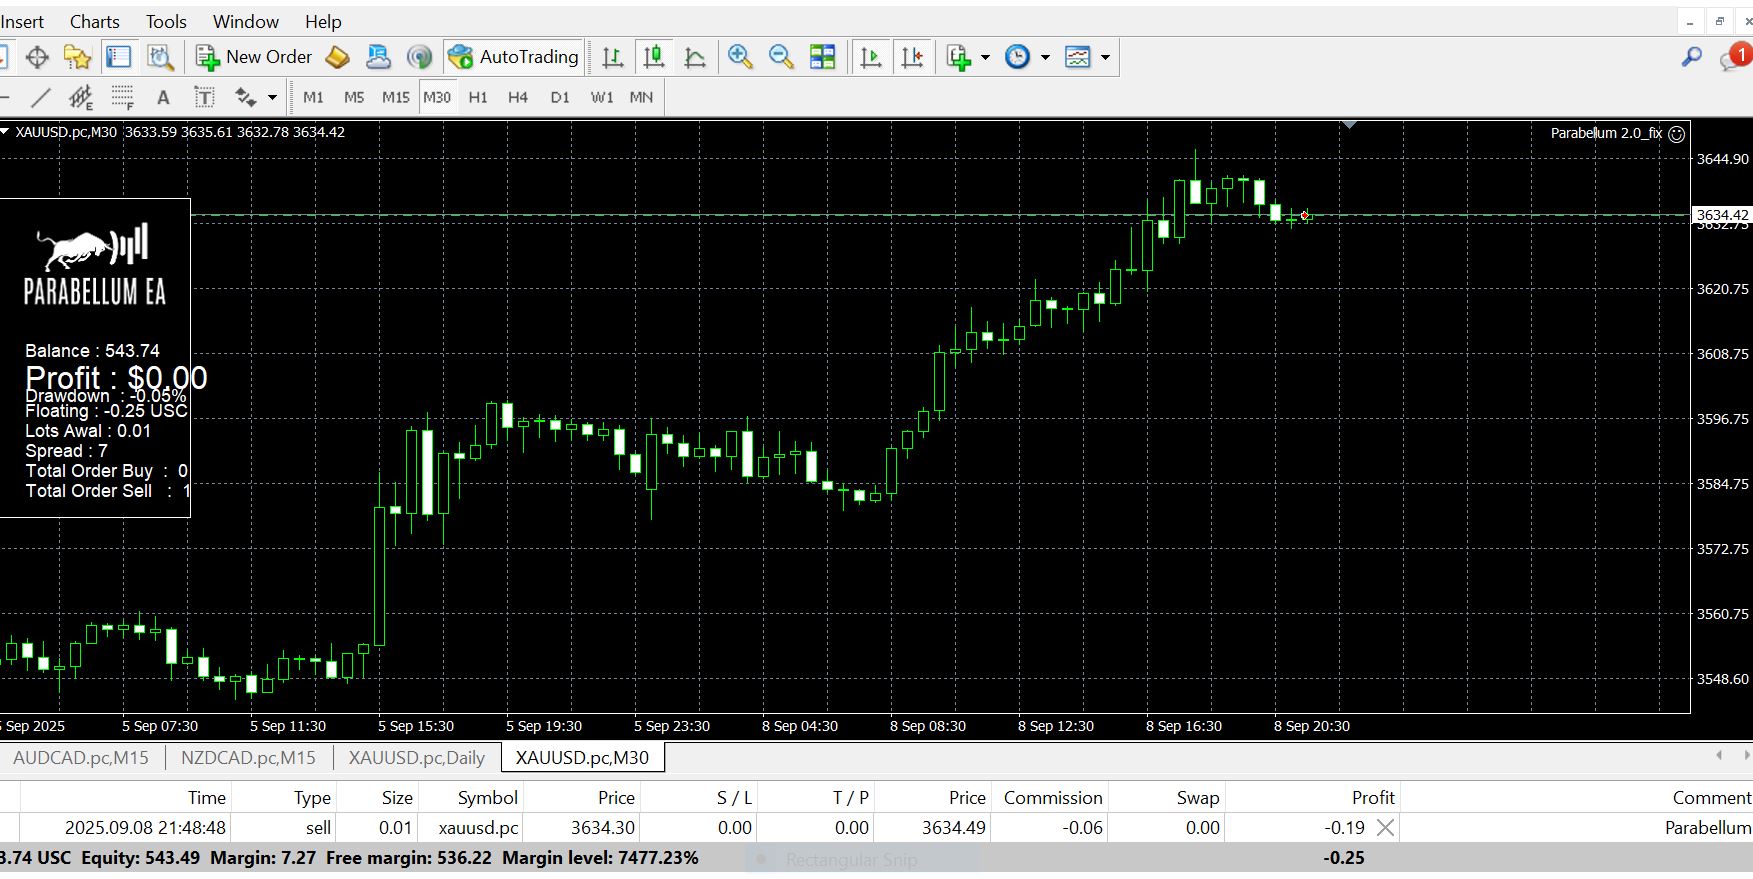Screen dimensions: 1753x879
Task: Zoom out on the chart
Action: (781, 57)
